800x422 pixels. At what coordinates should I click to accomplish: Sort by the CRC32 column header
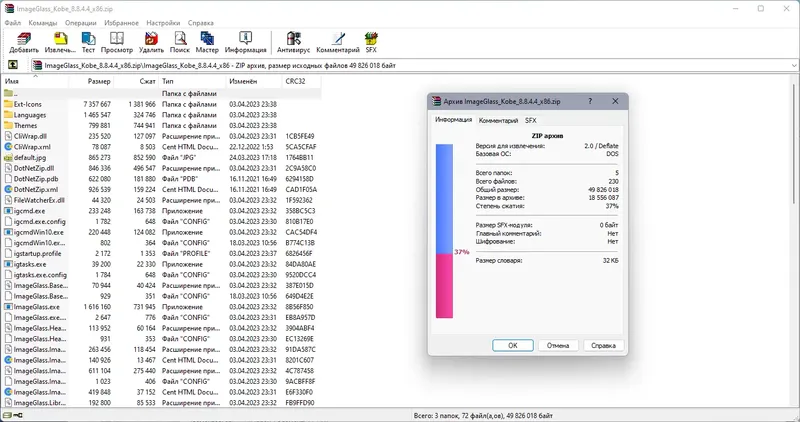301,81
